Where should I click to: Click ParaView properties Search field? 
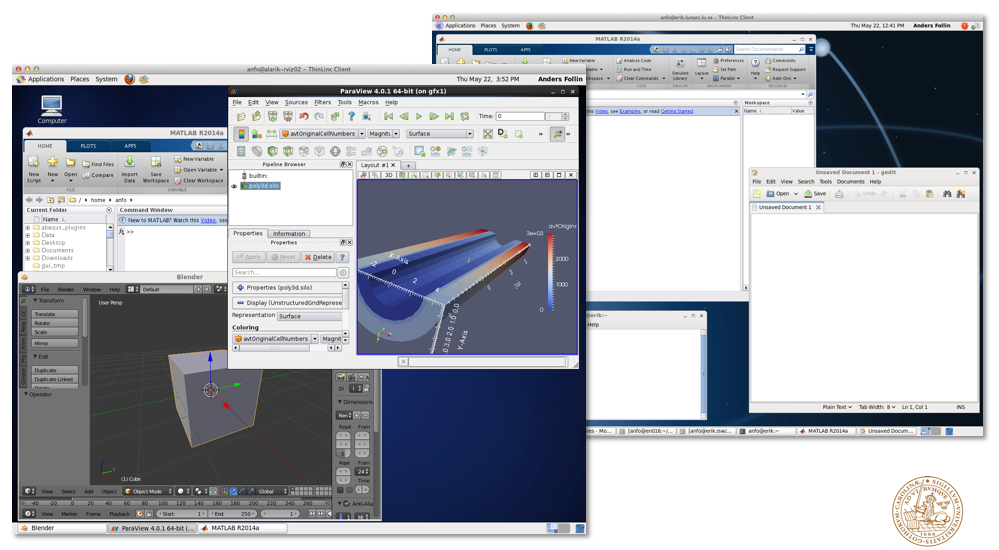pyautogui.click(x=284, y=272)
